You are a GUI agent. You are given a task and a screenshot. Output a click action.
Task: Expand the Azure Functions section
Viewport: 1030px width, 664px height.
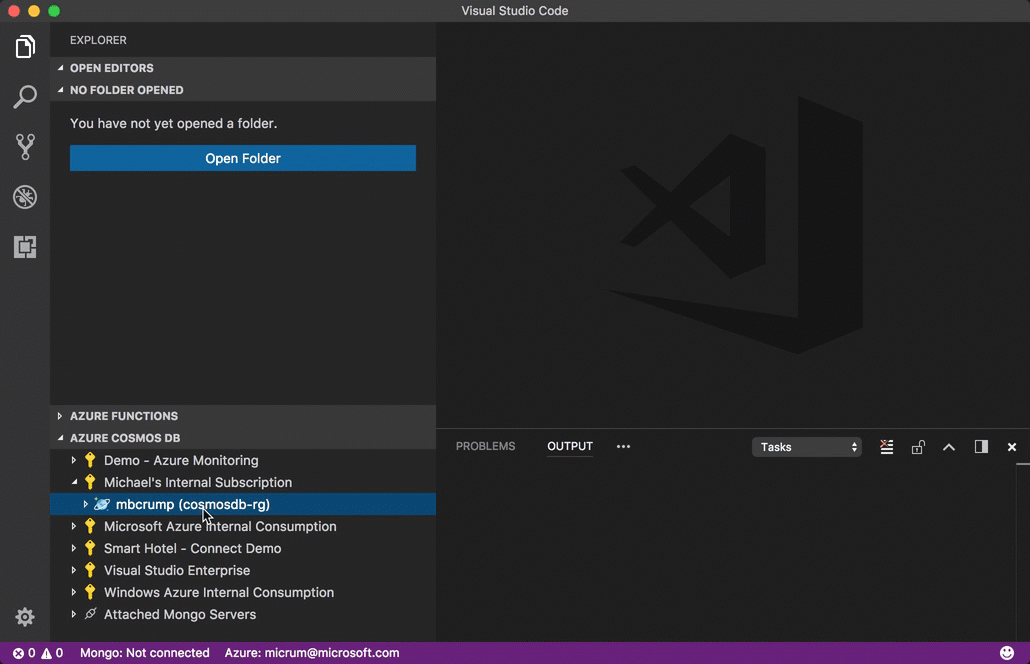click(x=60, y=416)
